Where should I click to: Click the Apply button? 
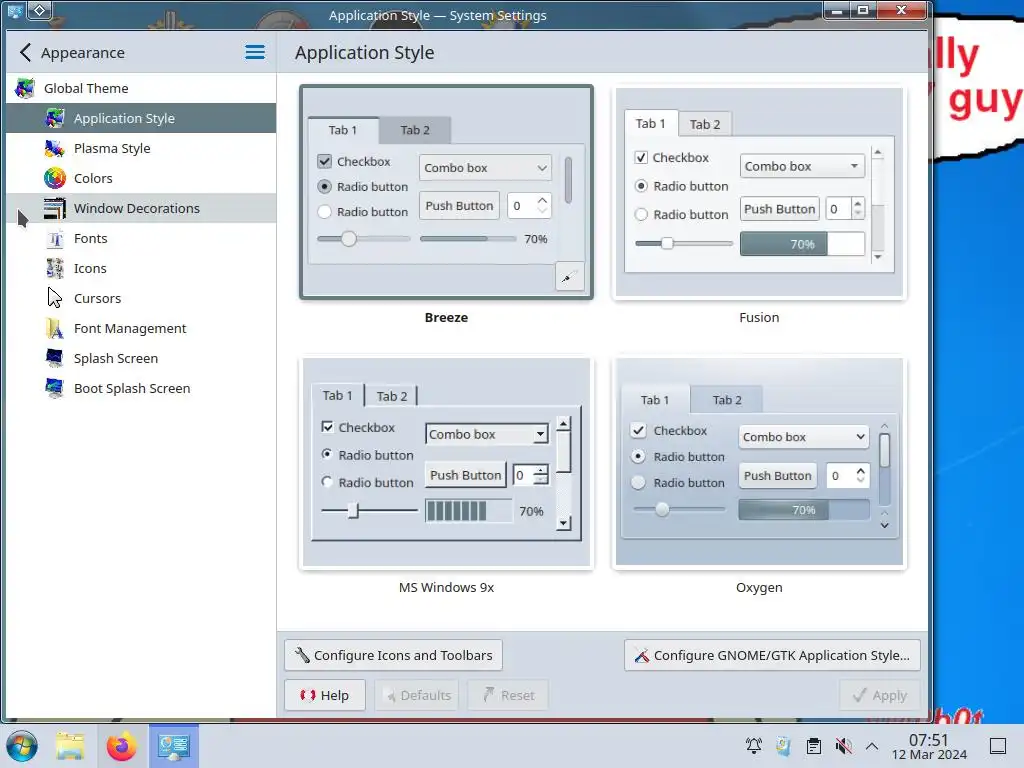click(x=880, y=696)
